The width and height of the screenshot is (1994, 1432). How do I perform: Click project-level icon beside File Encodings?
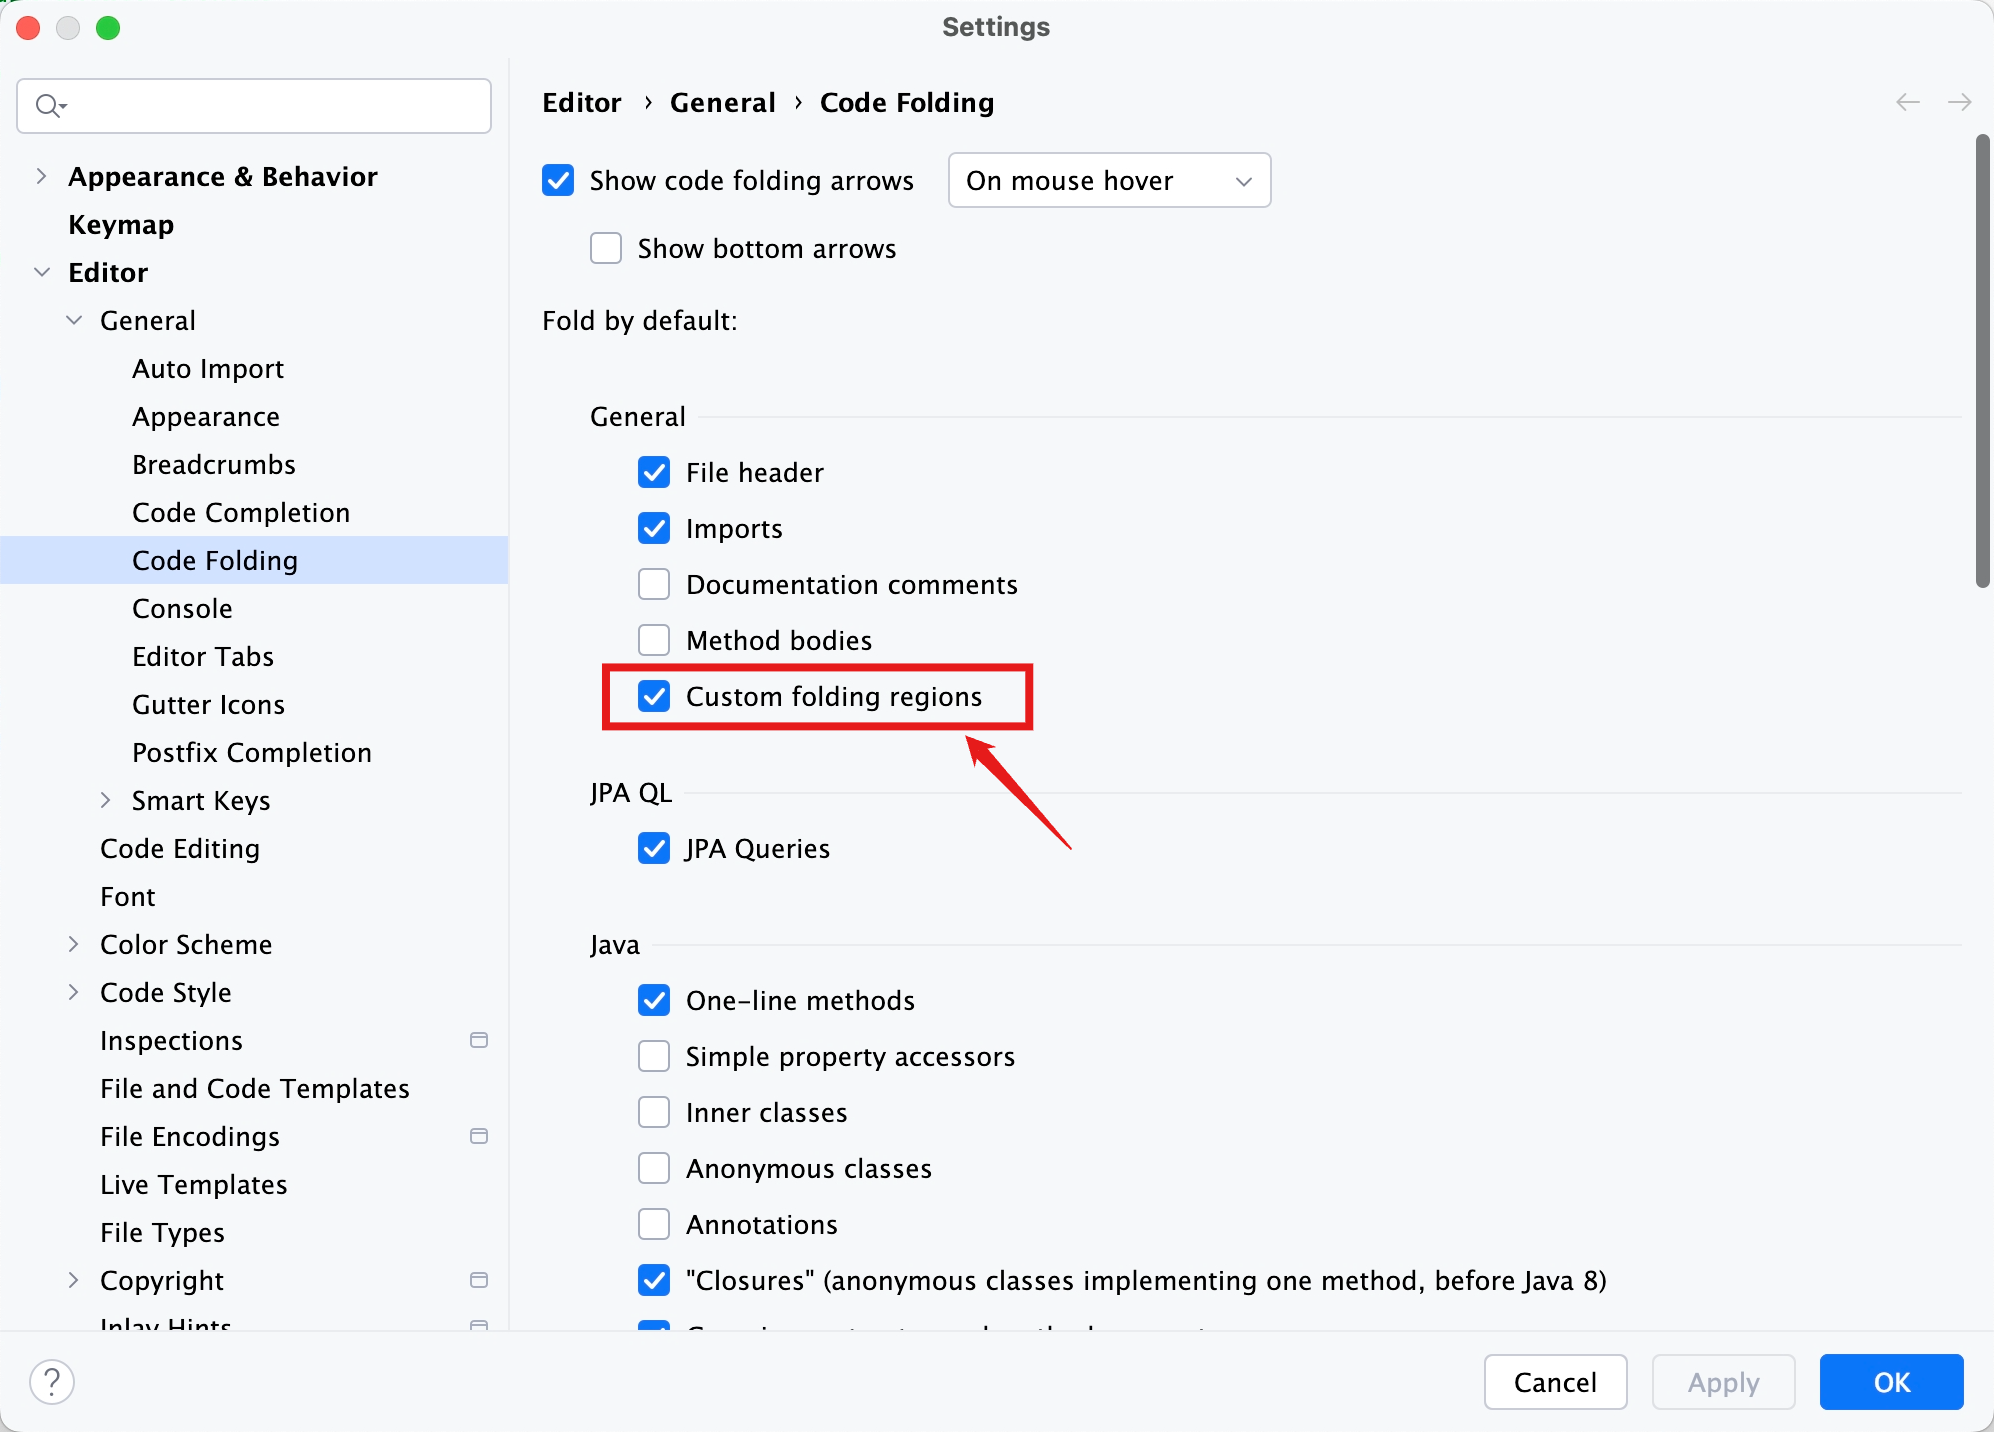(x=479, y=1136)
